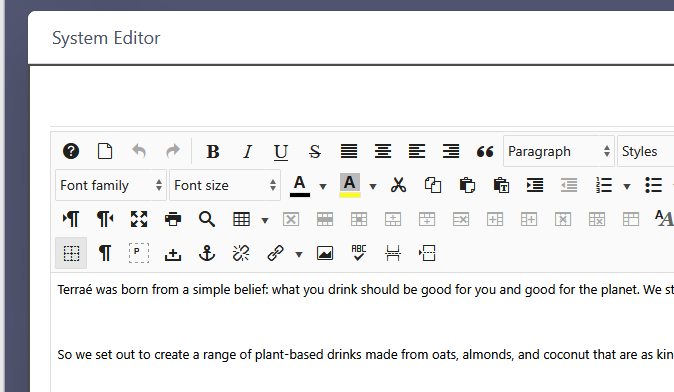Toggle Bold formatting
Screen dimensions: 674x392
pos(213,151)
